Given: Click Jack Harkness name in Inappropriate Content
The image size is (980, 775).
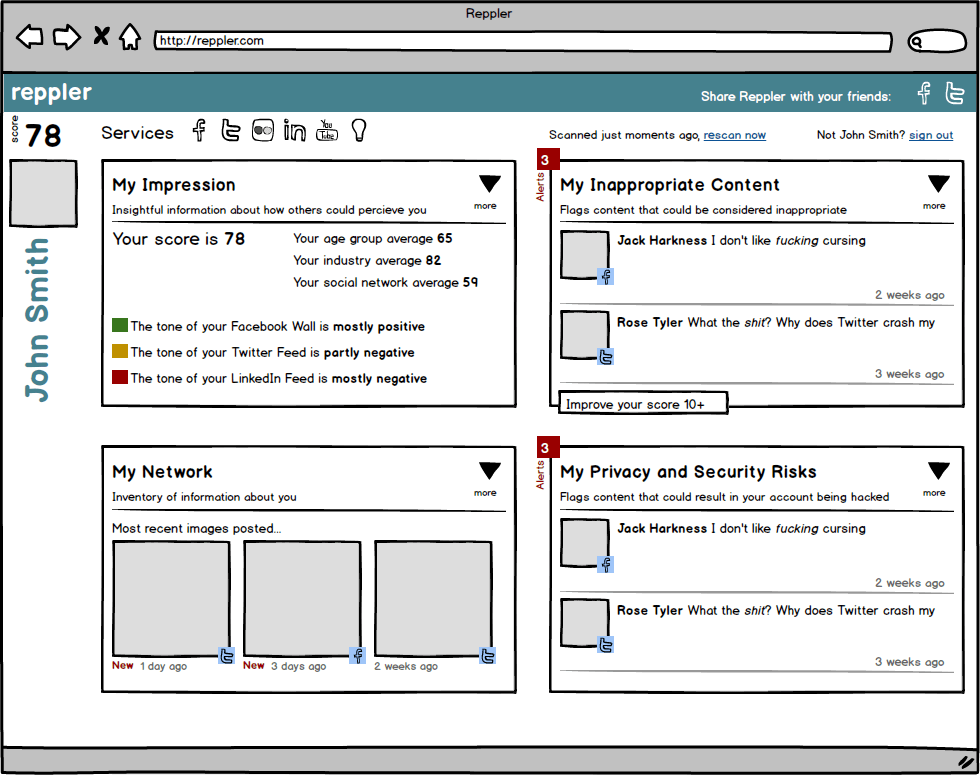Looking at the screenshot, I should click(662, 241).
